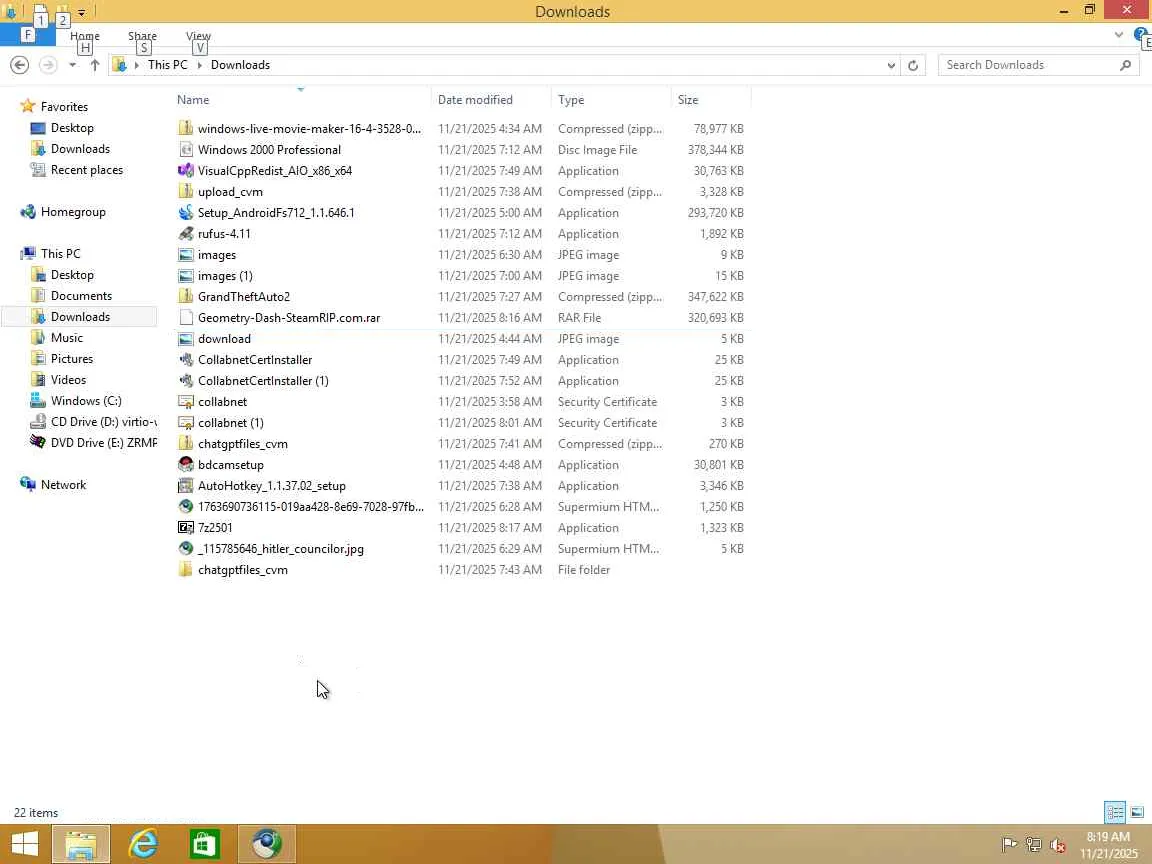Image resolution: width=1152 pixels, height=864 pixels.
Task: Open the Share ribbon tab
Action: pos(142,36)
